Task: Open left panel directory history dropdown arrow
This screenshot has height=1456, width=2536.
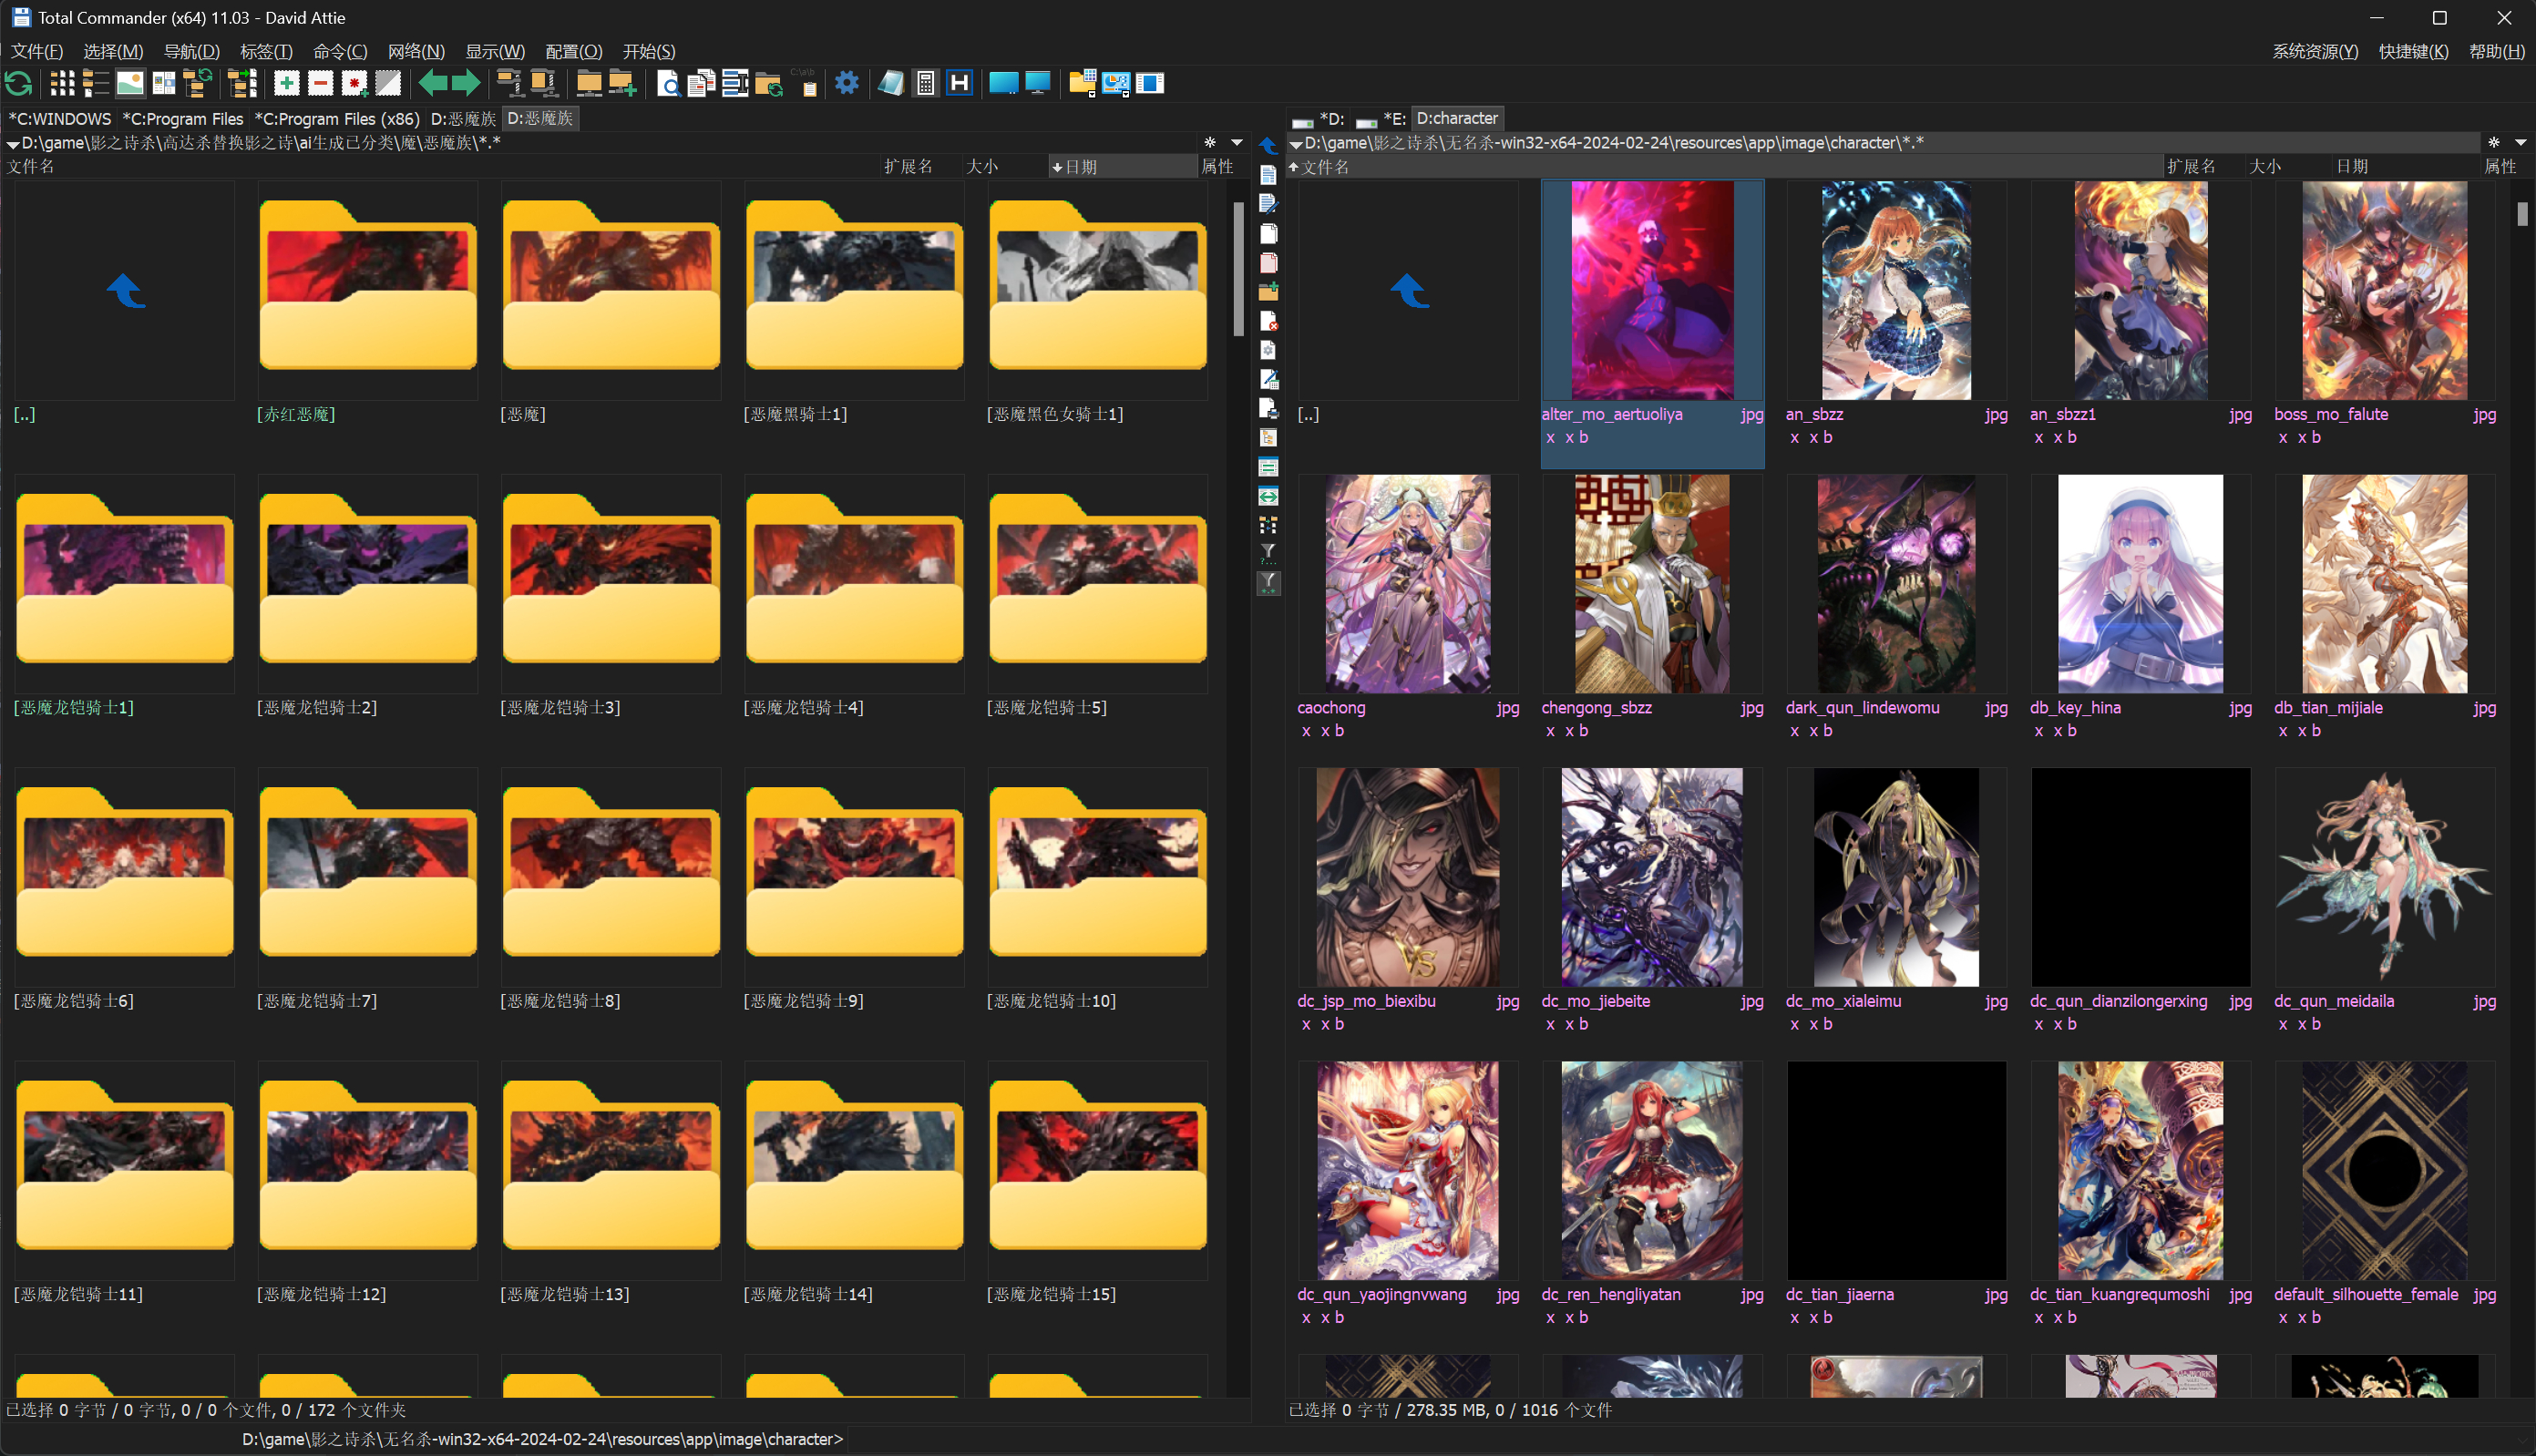Action: click(1237, 143)
